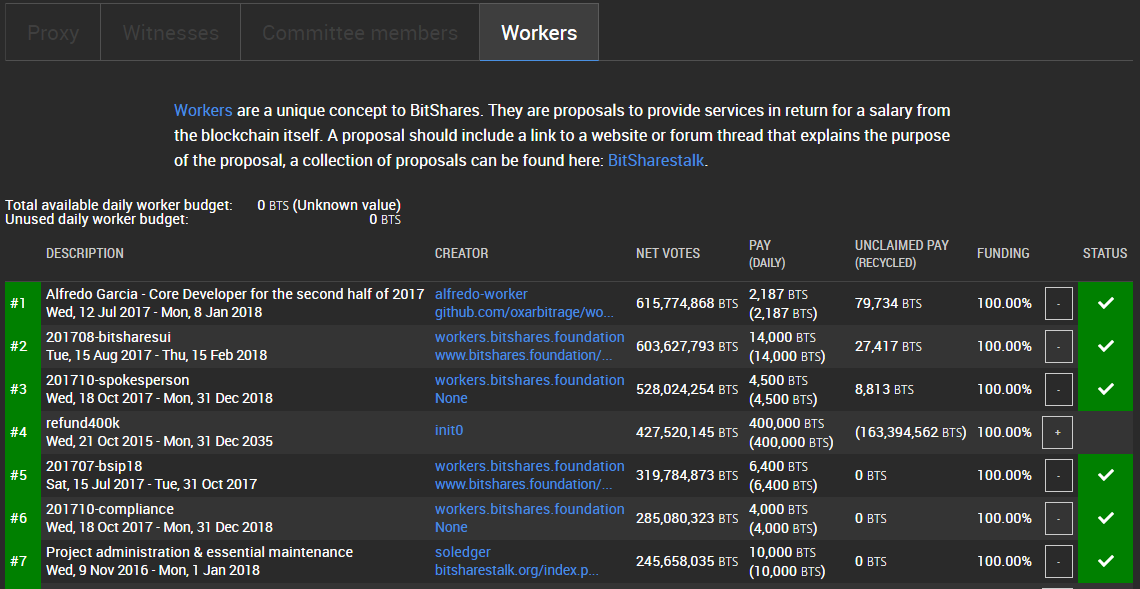Visit the BitSharestalk link
This screenshot has height=589, width=1140.
[656, 161]
